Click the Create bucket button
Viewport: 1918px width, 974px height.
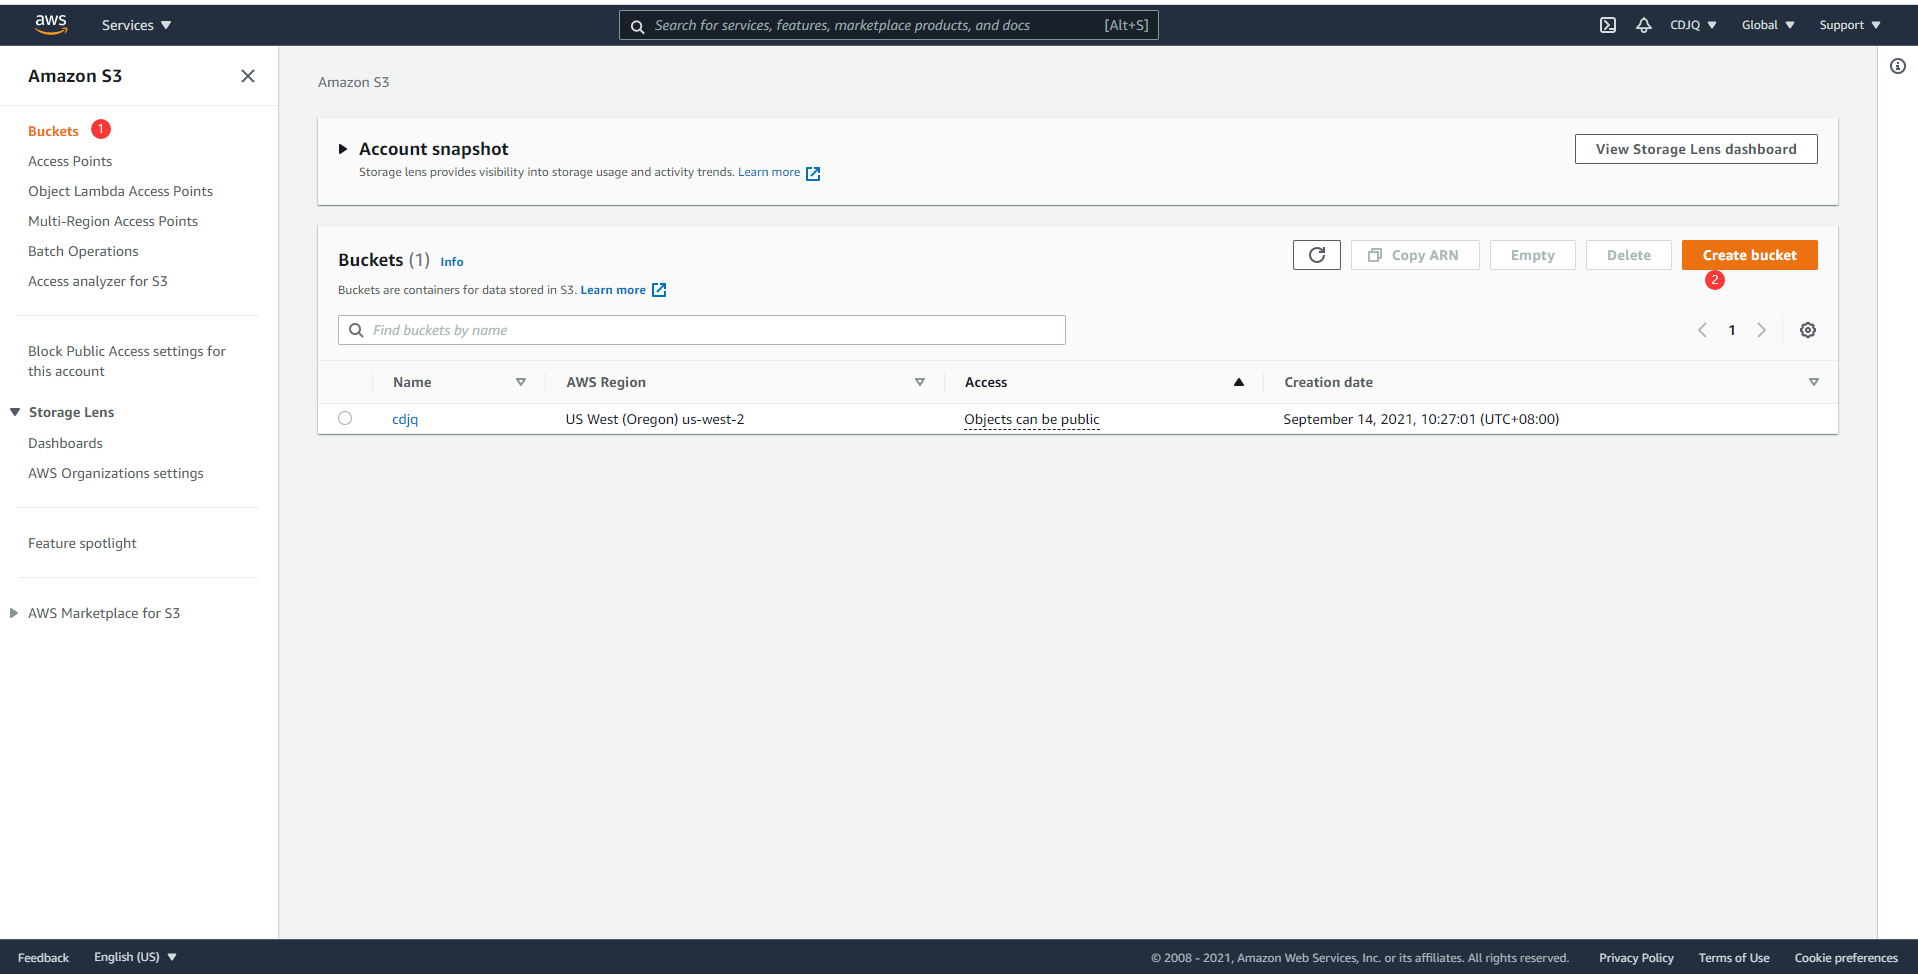[1750, 255]
